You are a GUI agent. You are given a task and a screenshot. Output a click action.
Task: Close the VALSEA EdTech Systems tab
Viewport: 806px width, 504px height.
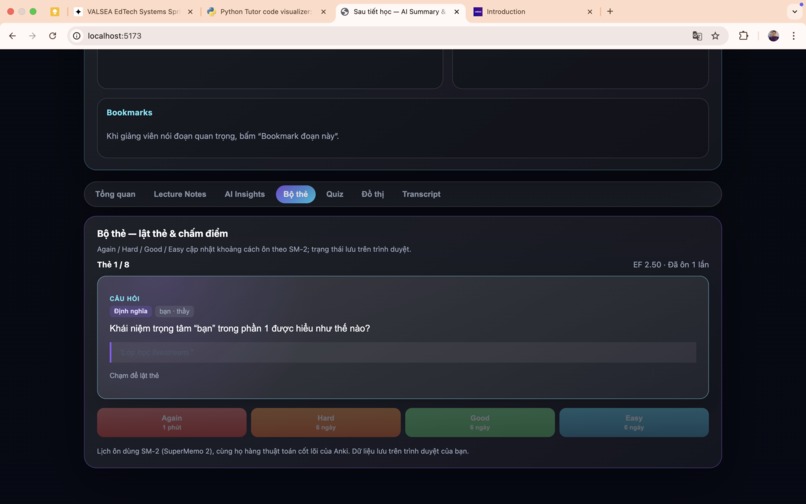[190, 11]
